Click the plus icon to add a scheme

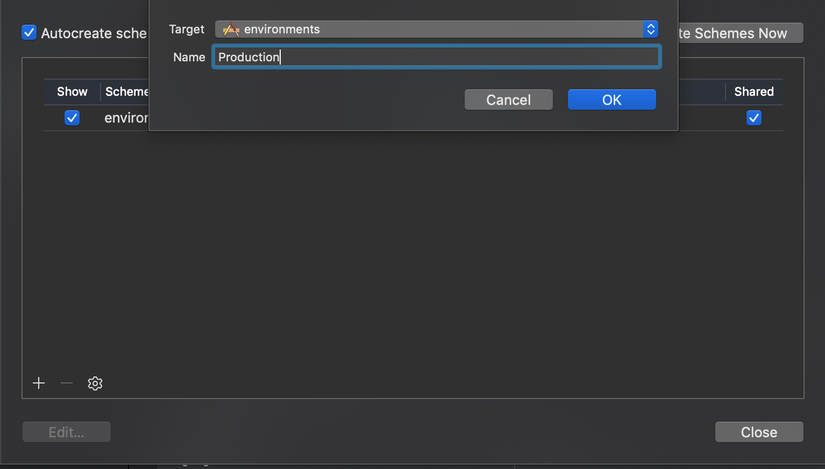coord(39,383)
